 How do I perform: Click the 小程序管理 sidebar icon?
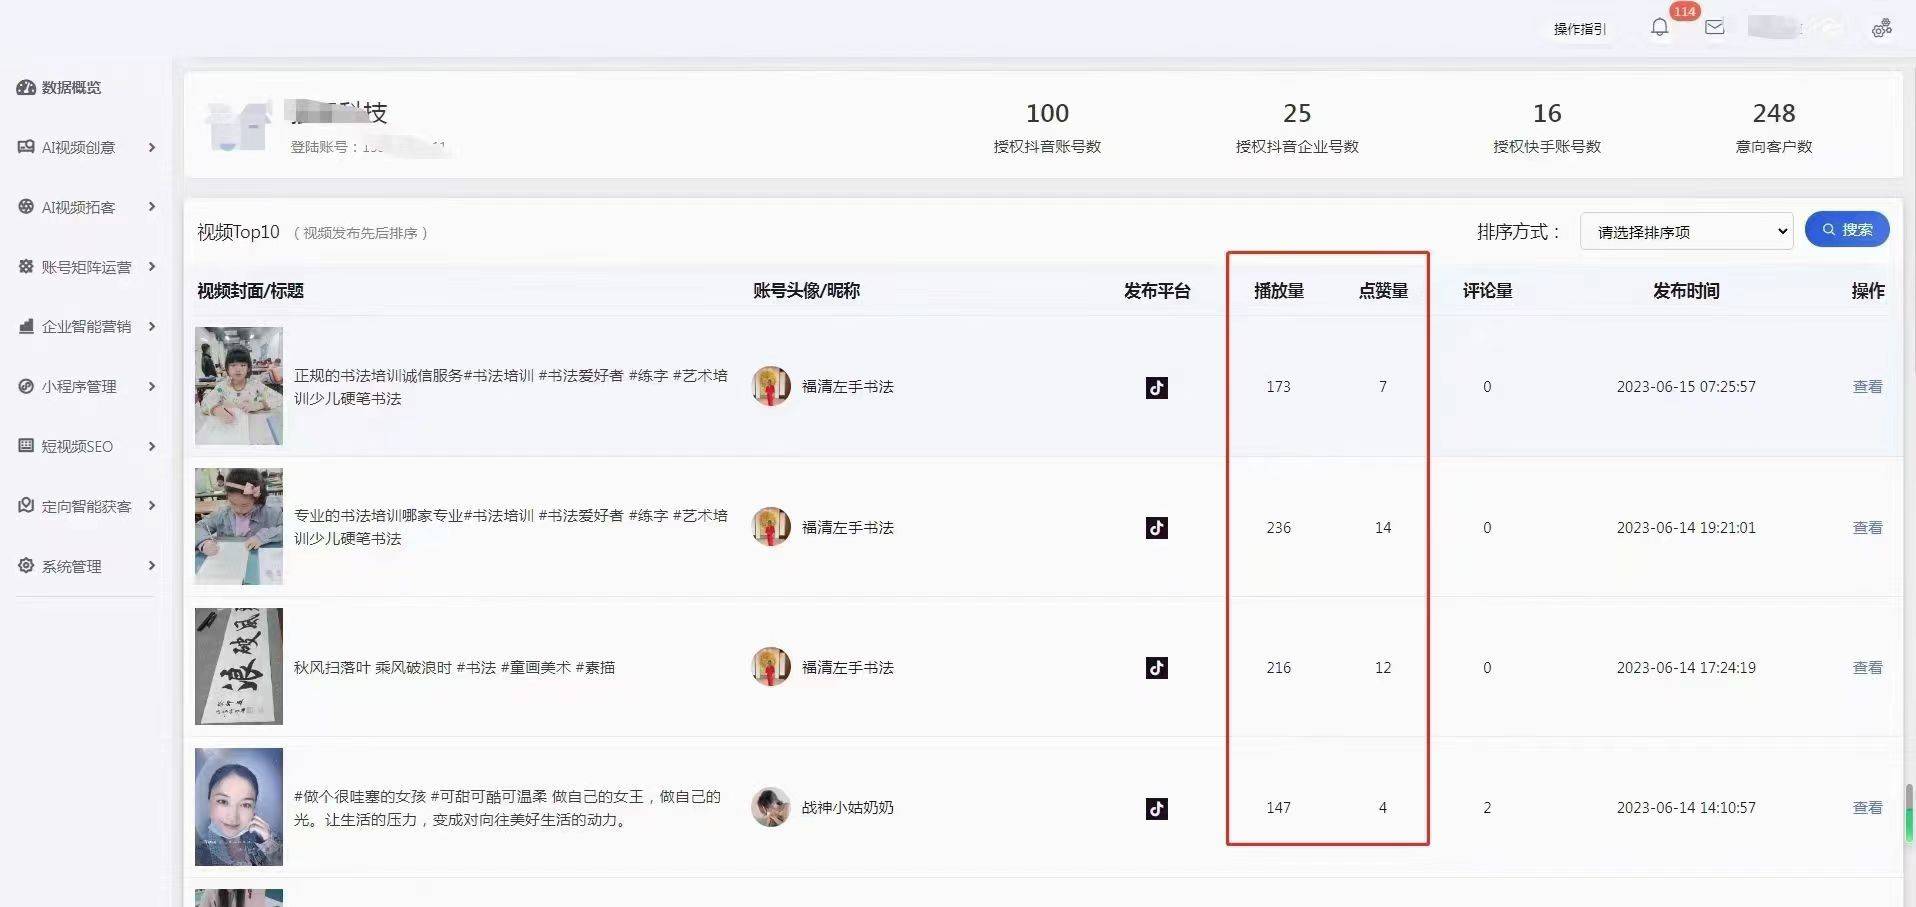26,386
